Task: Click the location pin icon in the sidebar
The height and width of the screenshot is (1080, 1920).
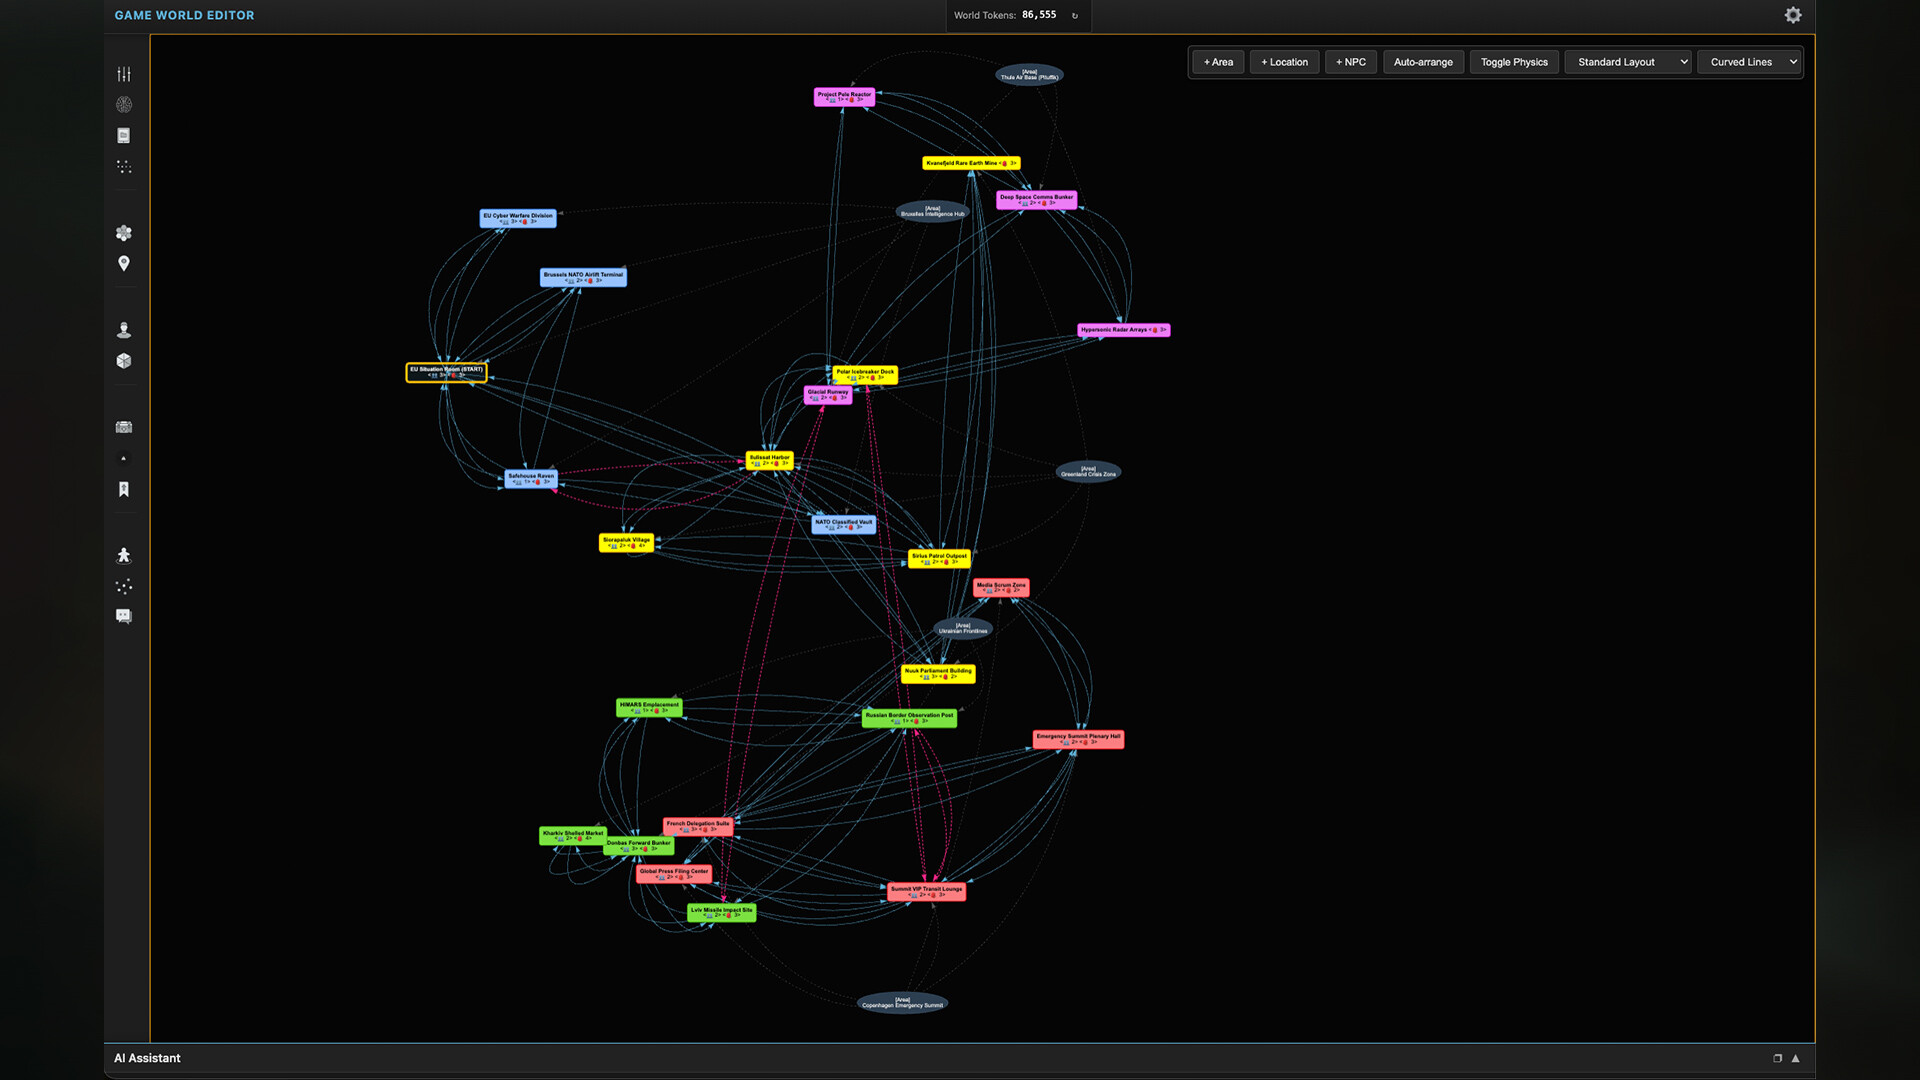Action: [123, 263]
